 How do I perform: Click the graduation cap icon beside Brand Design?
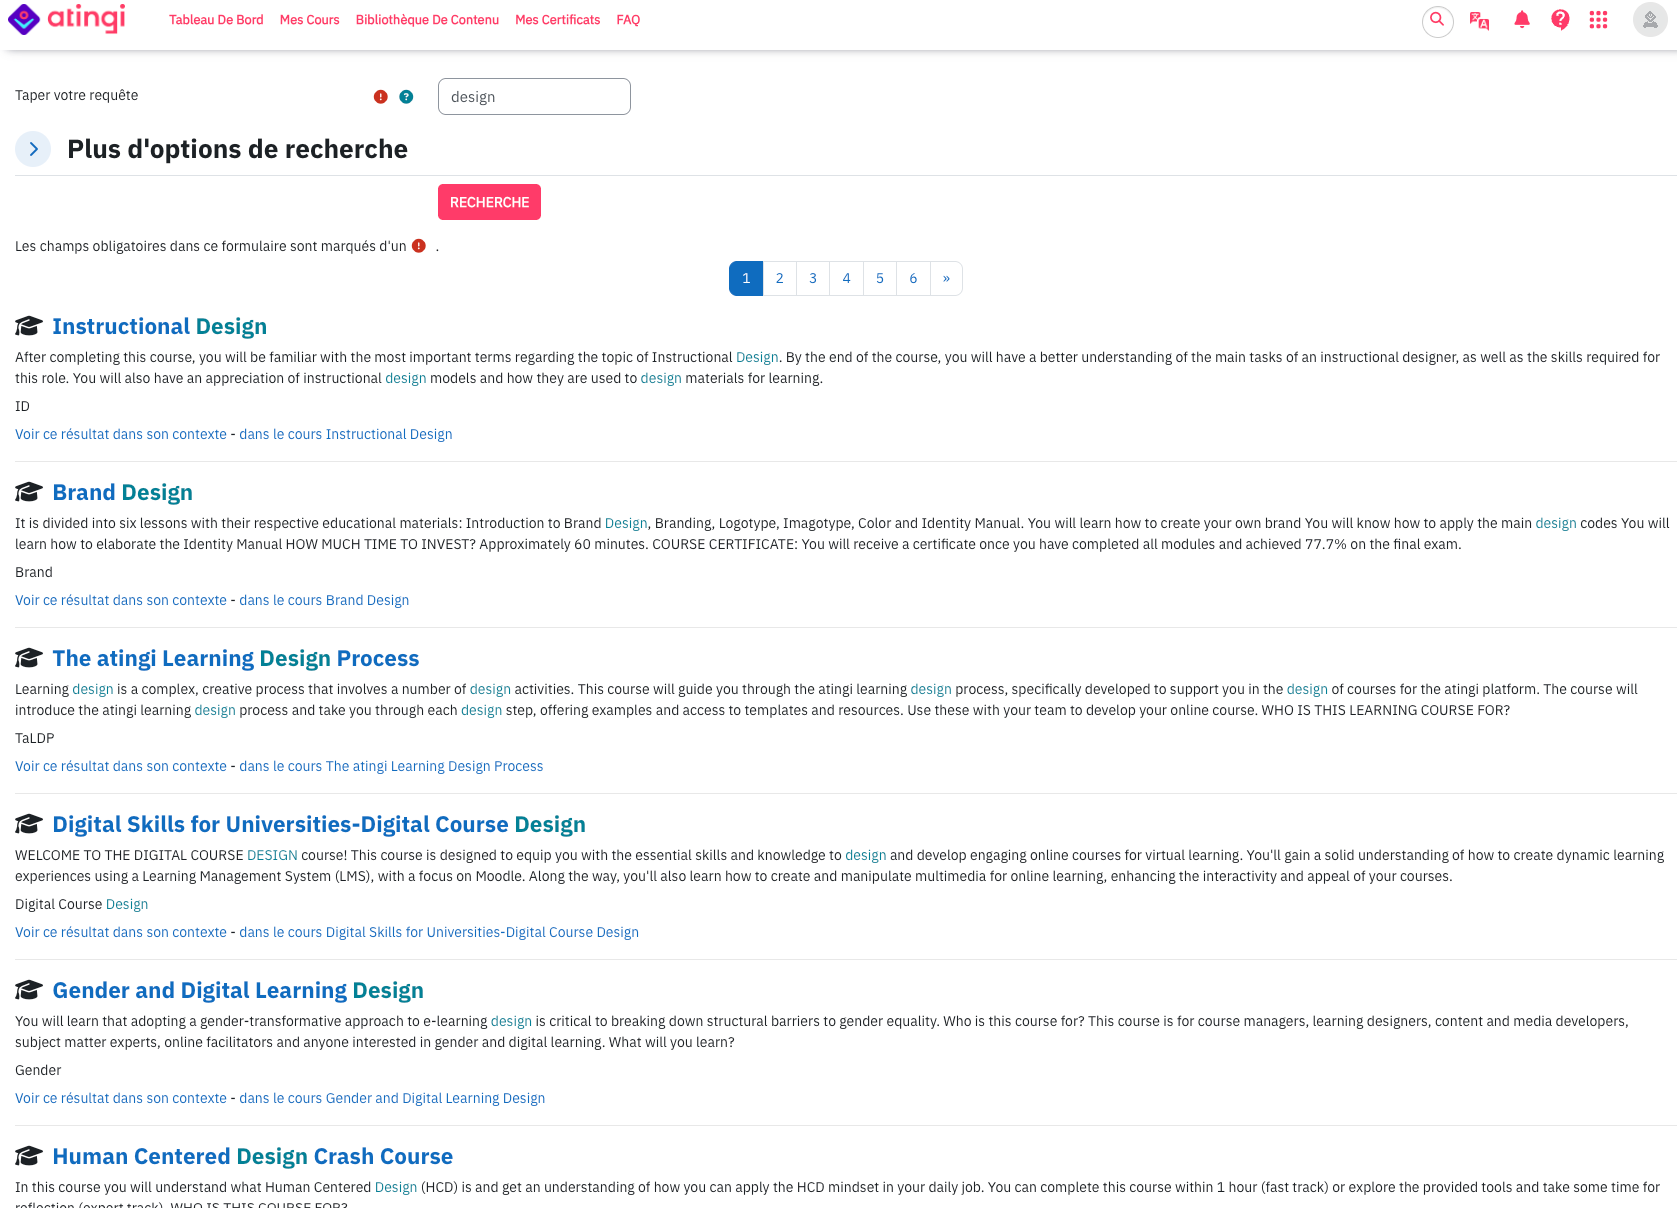(x=28, y=492)
